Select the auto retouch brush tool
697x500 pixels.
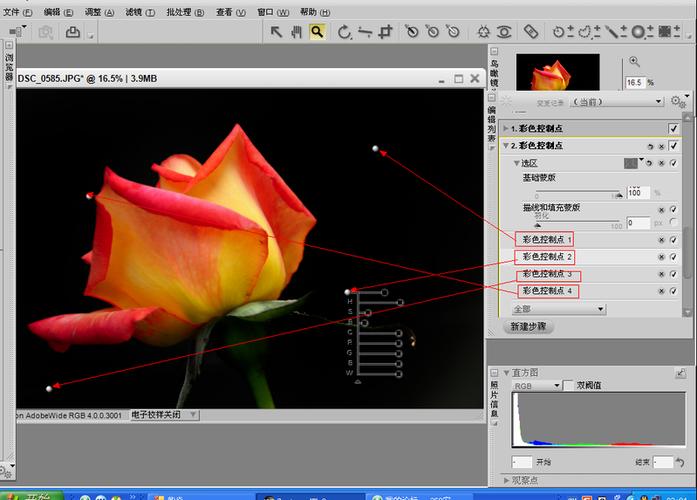[531, 32]
